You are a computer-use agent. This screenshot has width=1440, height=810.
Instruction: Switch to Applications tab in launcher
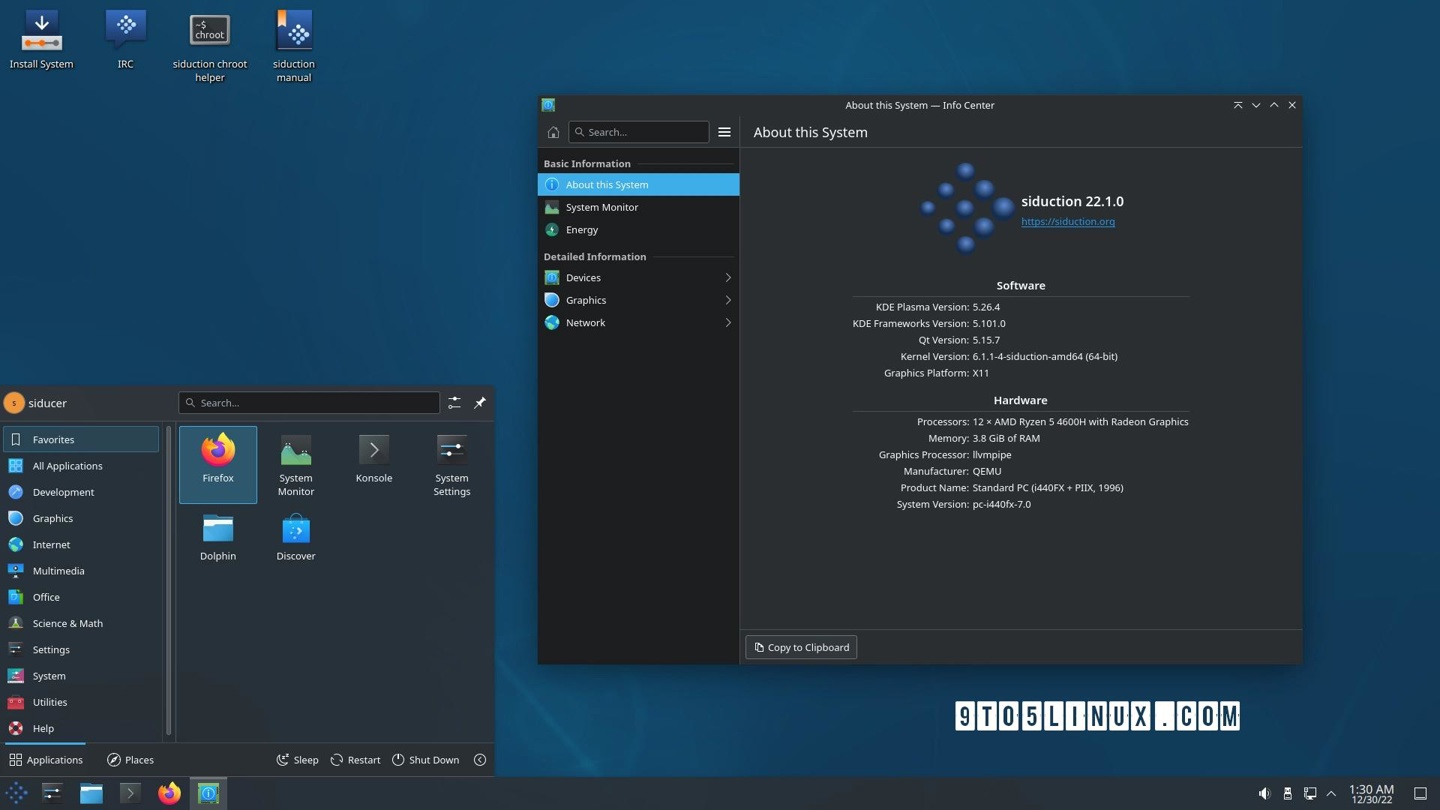tap(46, 760)
